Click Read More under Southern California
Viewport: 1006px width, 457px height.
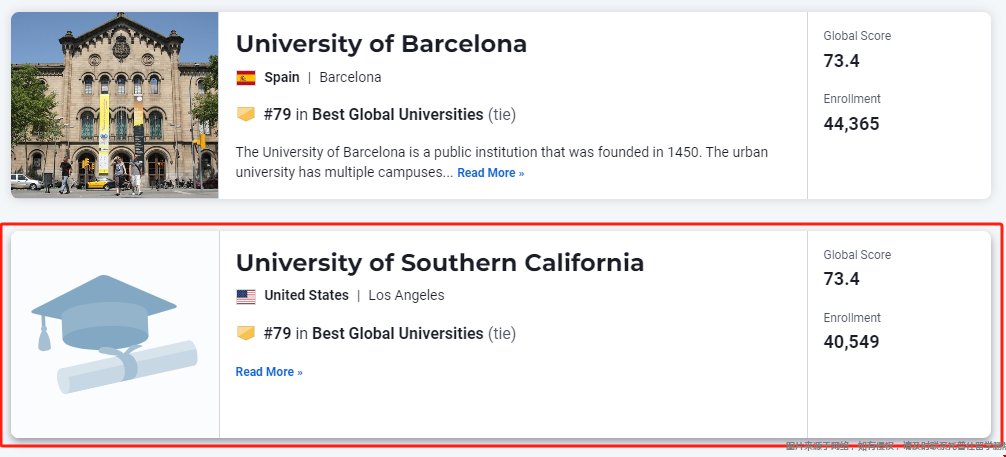[269, 372]
